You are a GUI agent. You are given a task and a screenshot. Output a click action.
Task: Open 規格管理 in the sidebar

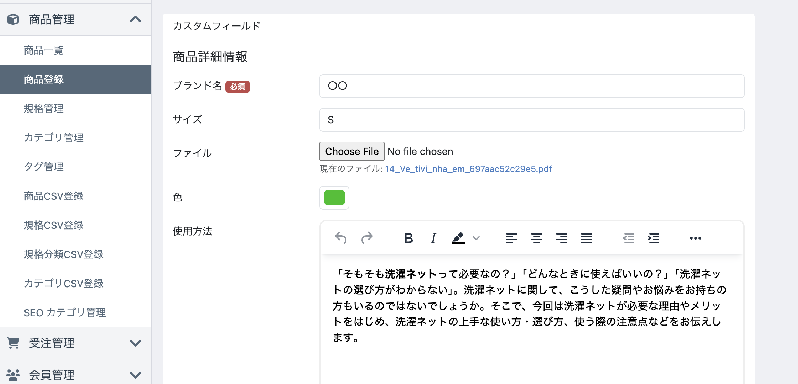click(x=75, y=108)
